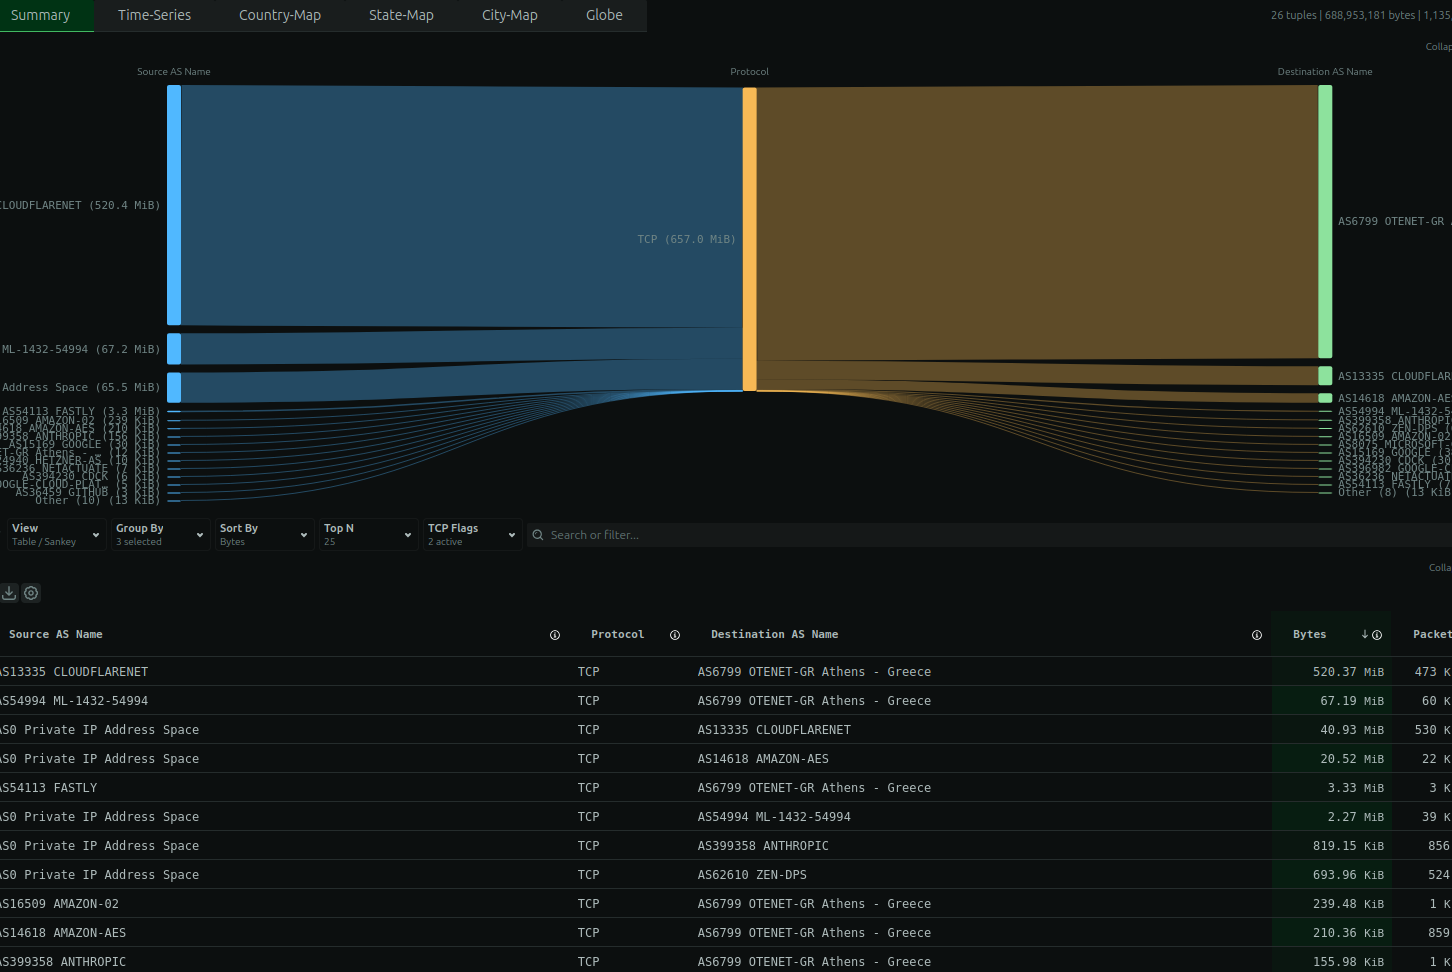The image size is (1452, 972).
Task: Click the tuples and bytes summary text
Action: 1361,15
